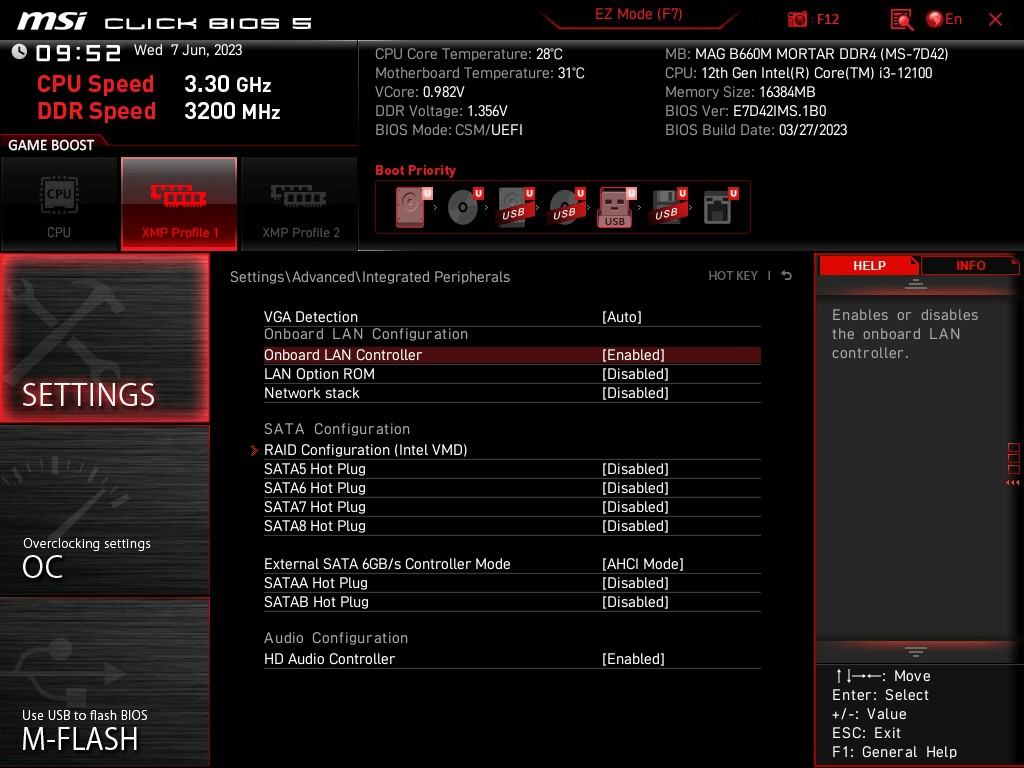This screenshot has width=1024, height=768.
Task: Toggle the Onboard LAN Controller setting
Action: tap(512, 355)
